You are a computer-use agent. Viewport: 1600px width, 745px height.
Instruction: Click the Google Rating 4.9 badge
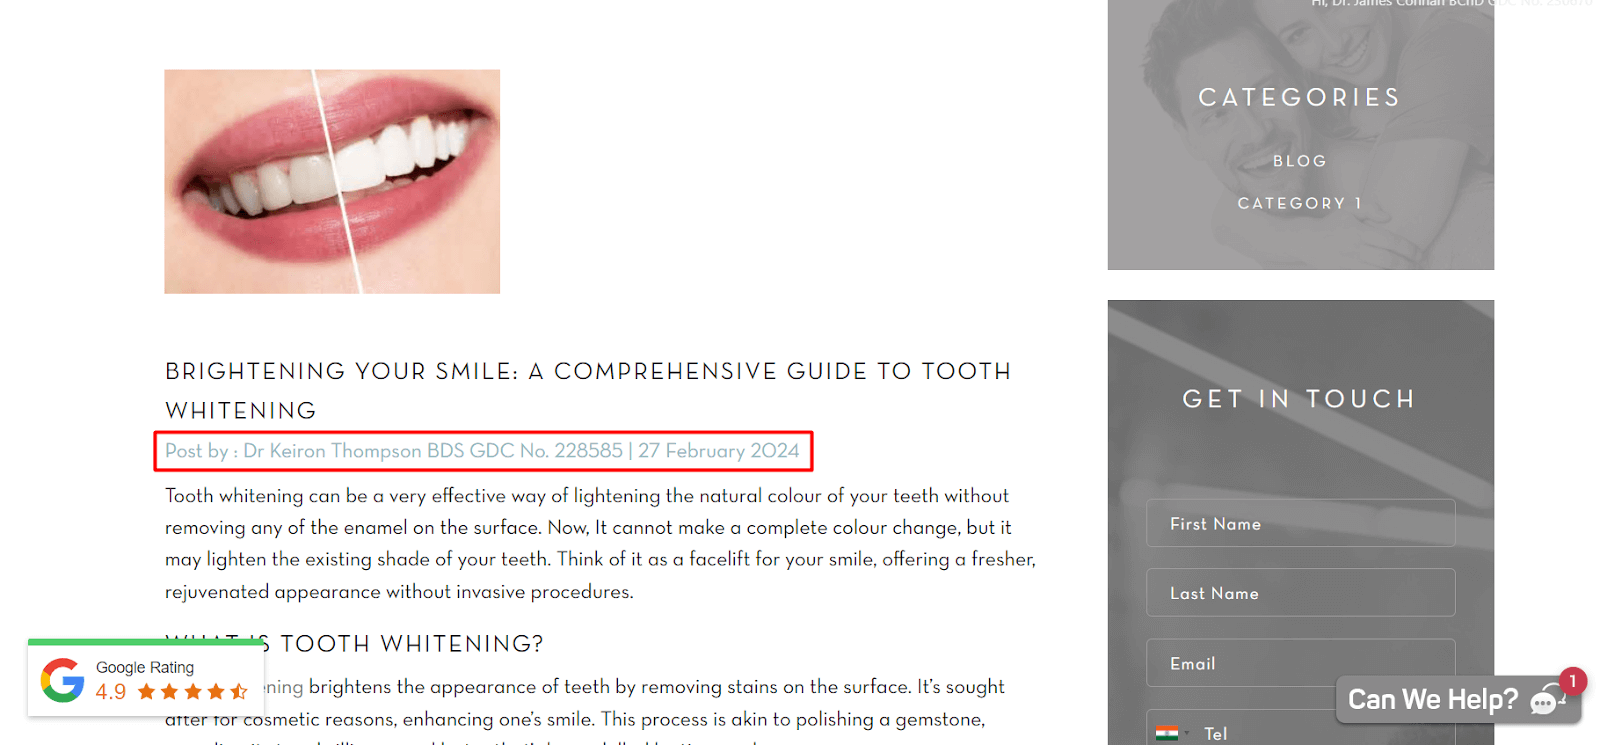(146, 680)
